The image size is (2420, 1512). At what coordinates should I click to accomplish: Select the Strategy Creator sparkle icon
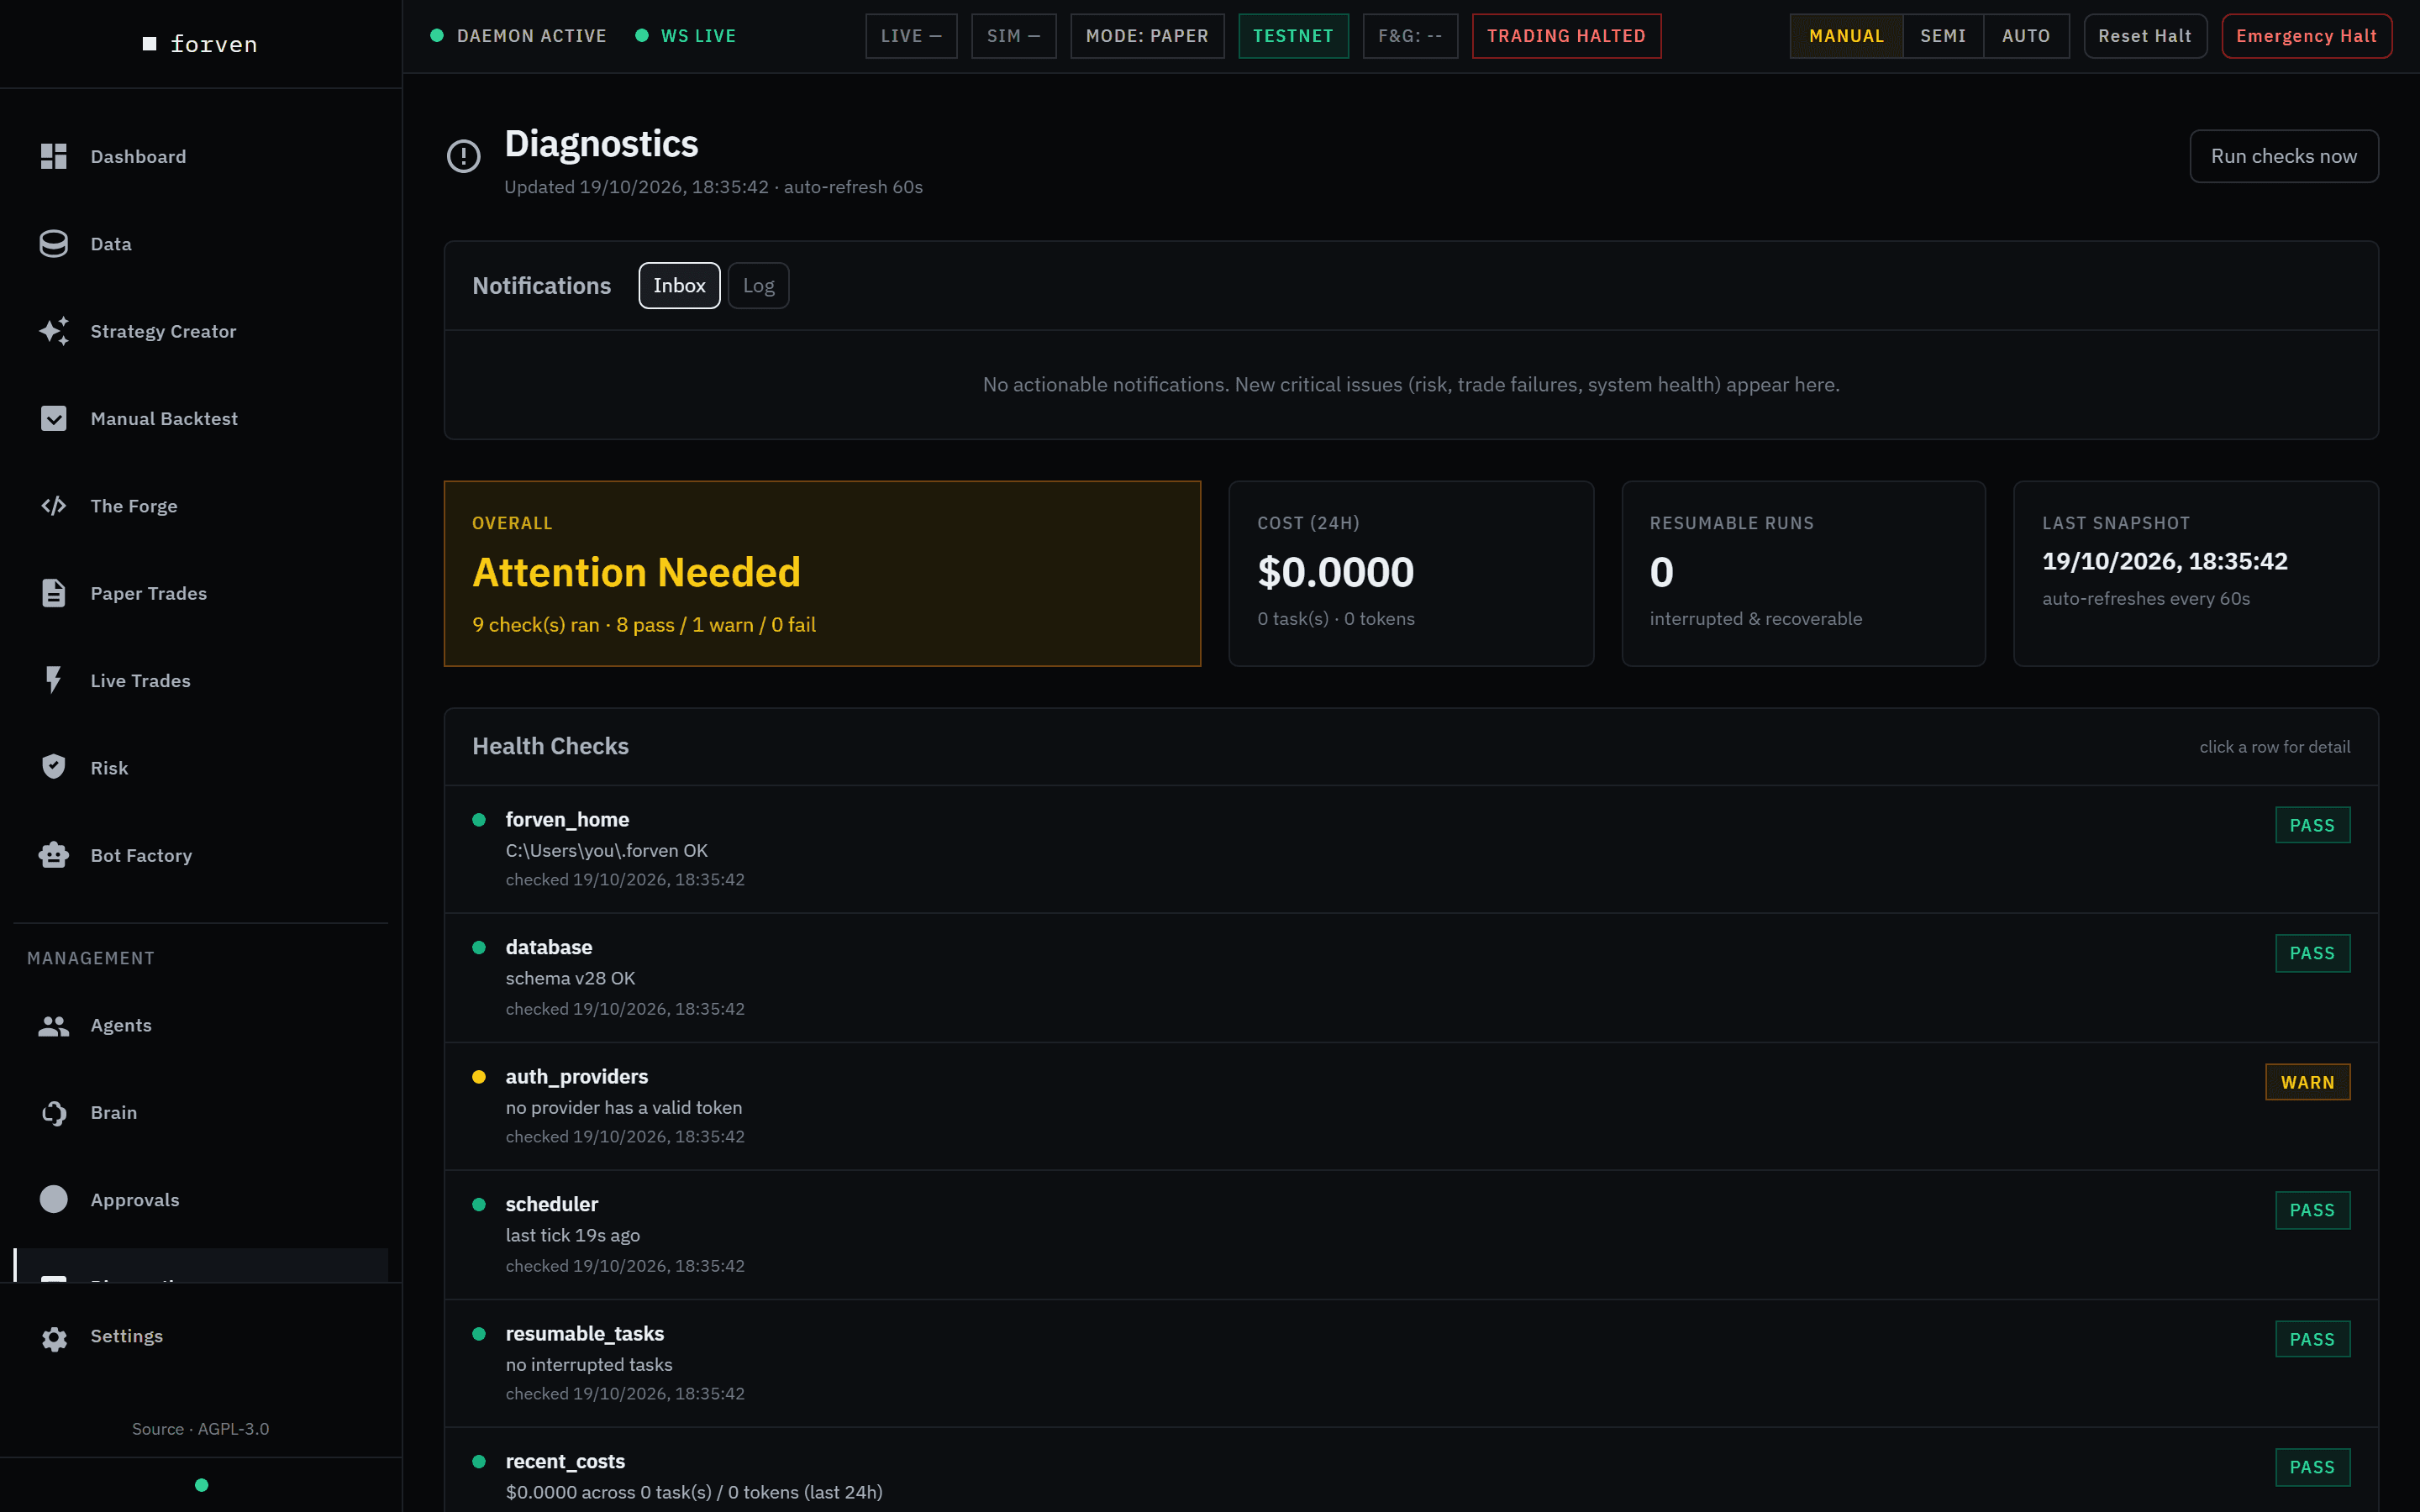pyautogui.click(x=54, y=331)
